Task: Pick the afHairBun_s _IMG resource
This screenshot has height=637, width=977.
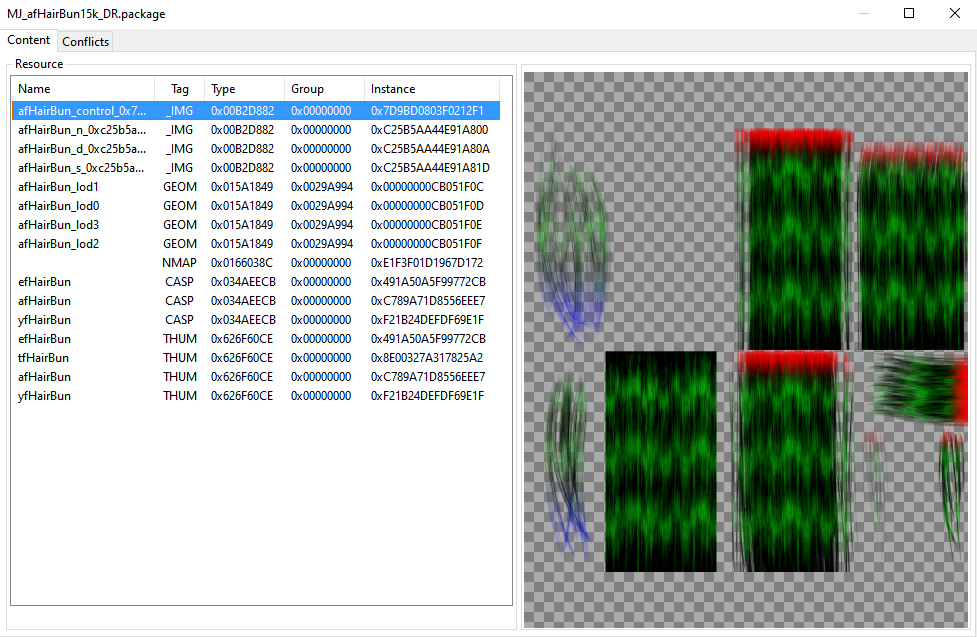Action: [x=82, y=168]
